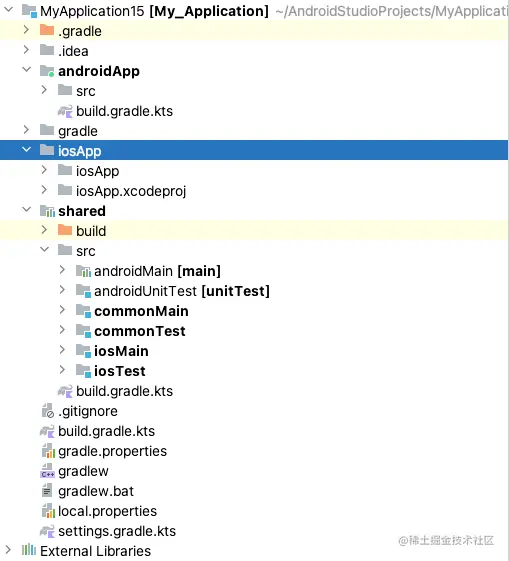Screen dimensions: 509x561
Task: Select the MyApplication15 root project
Action: 92,11
